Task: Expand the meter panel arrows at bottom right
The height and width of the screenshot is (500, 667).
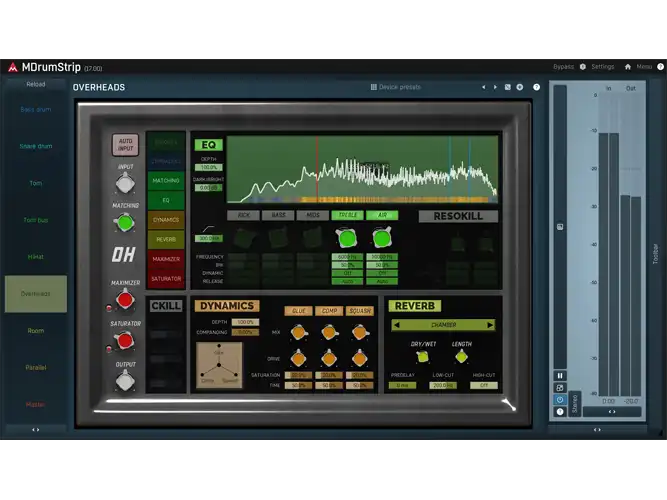Action: click(597, 430)
